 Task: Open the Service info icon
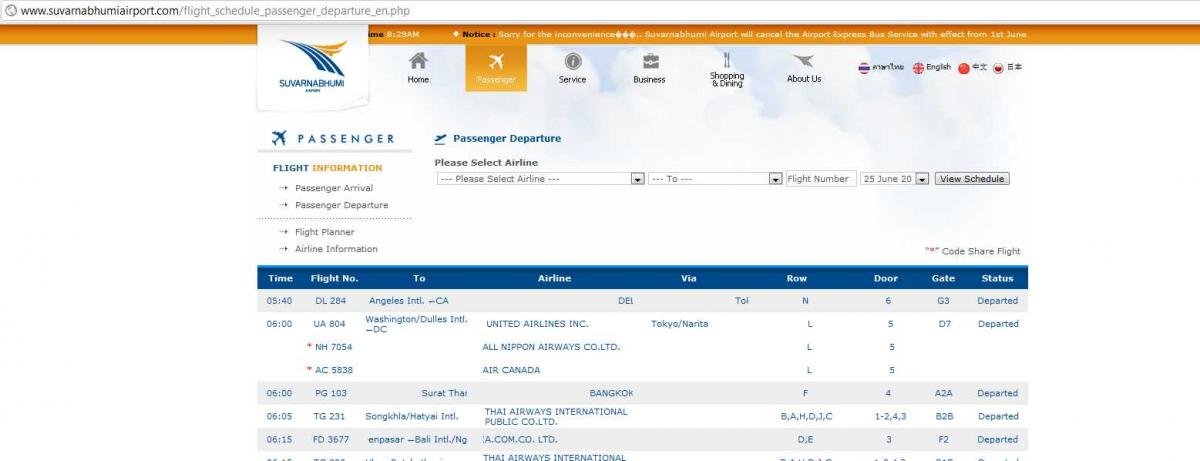572,61
